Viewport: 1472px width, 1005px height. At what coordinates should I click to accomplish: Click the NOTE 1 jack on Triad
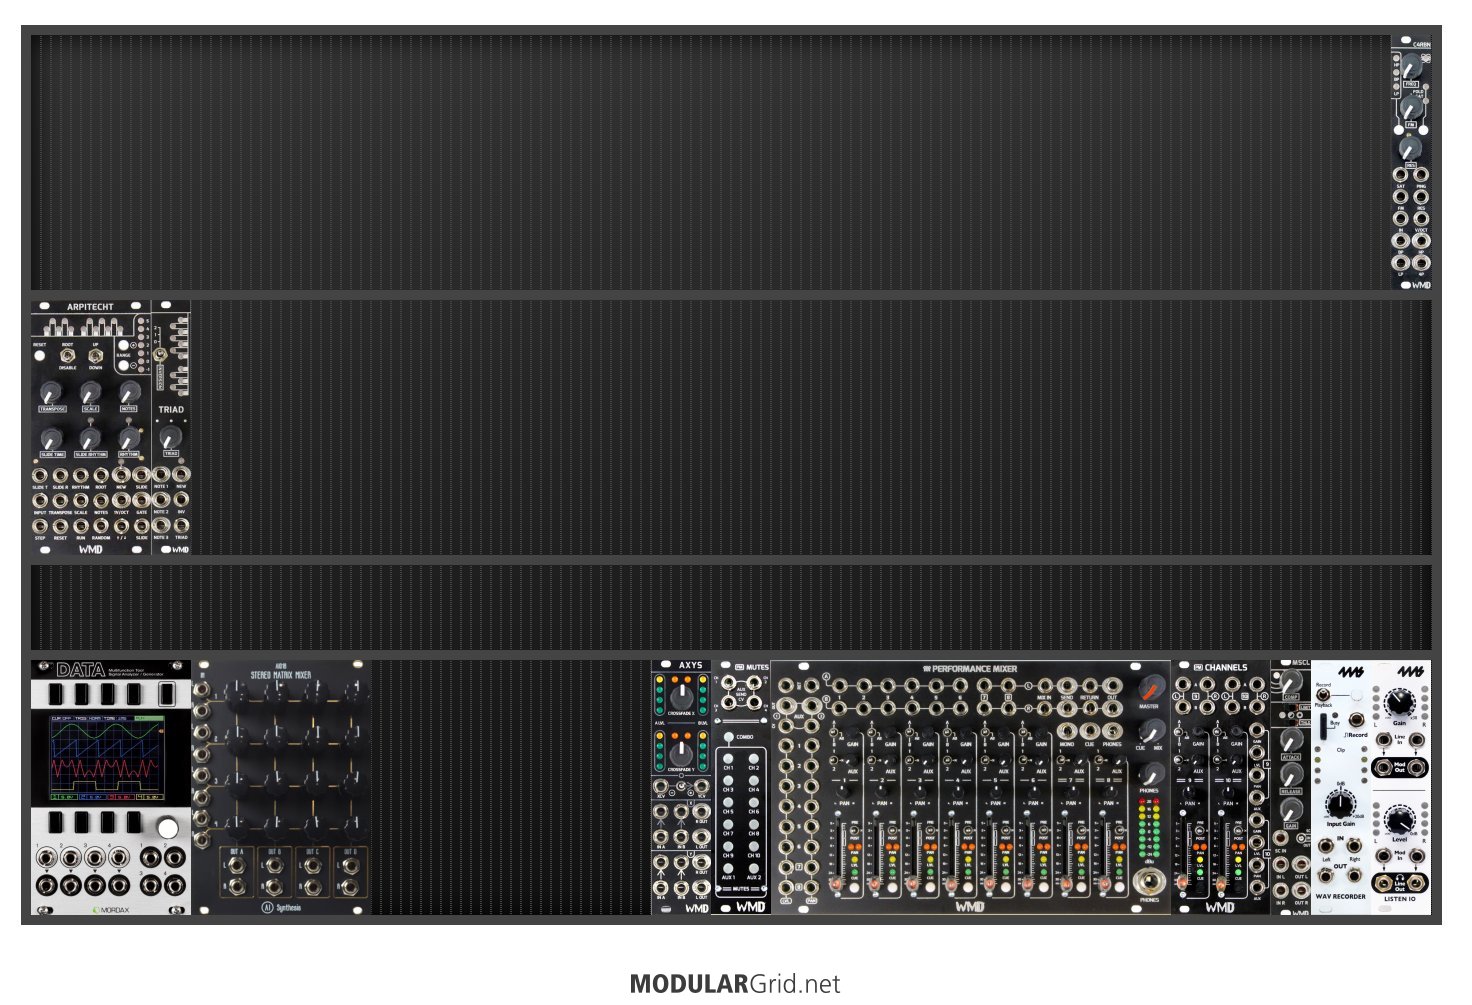161,475
